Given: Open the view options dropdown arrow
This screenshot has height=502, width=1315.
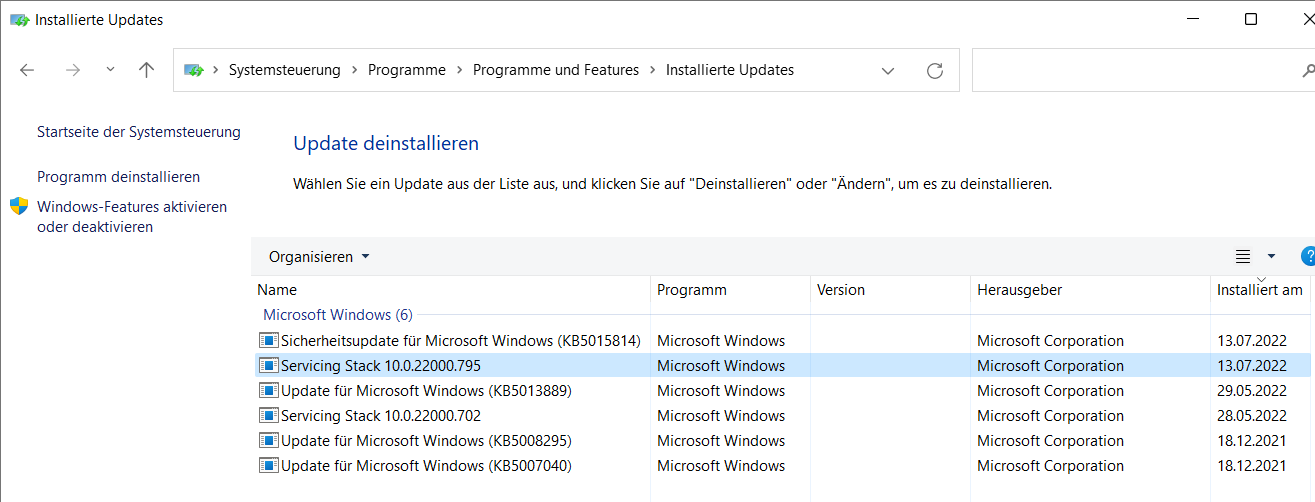Looking at the screenshot, I should click(x=1271, y=257).
